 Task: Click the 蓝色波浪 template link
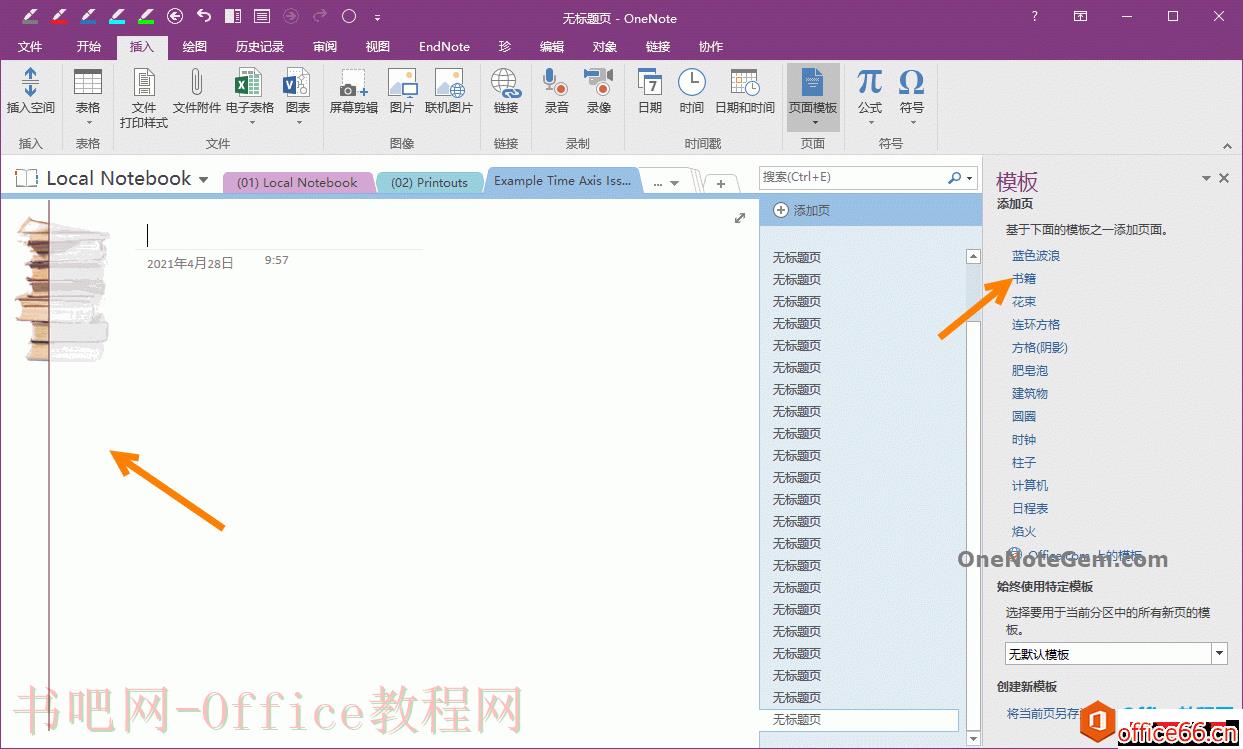(x=1036, y=256)
